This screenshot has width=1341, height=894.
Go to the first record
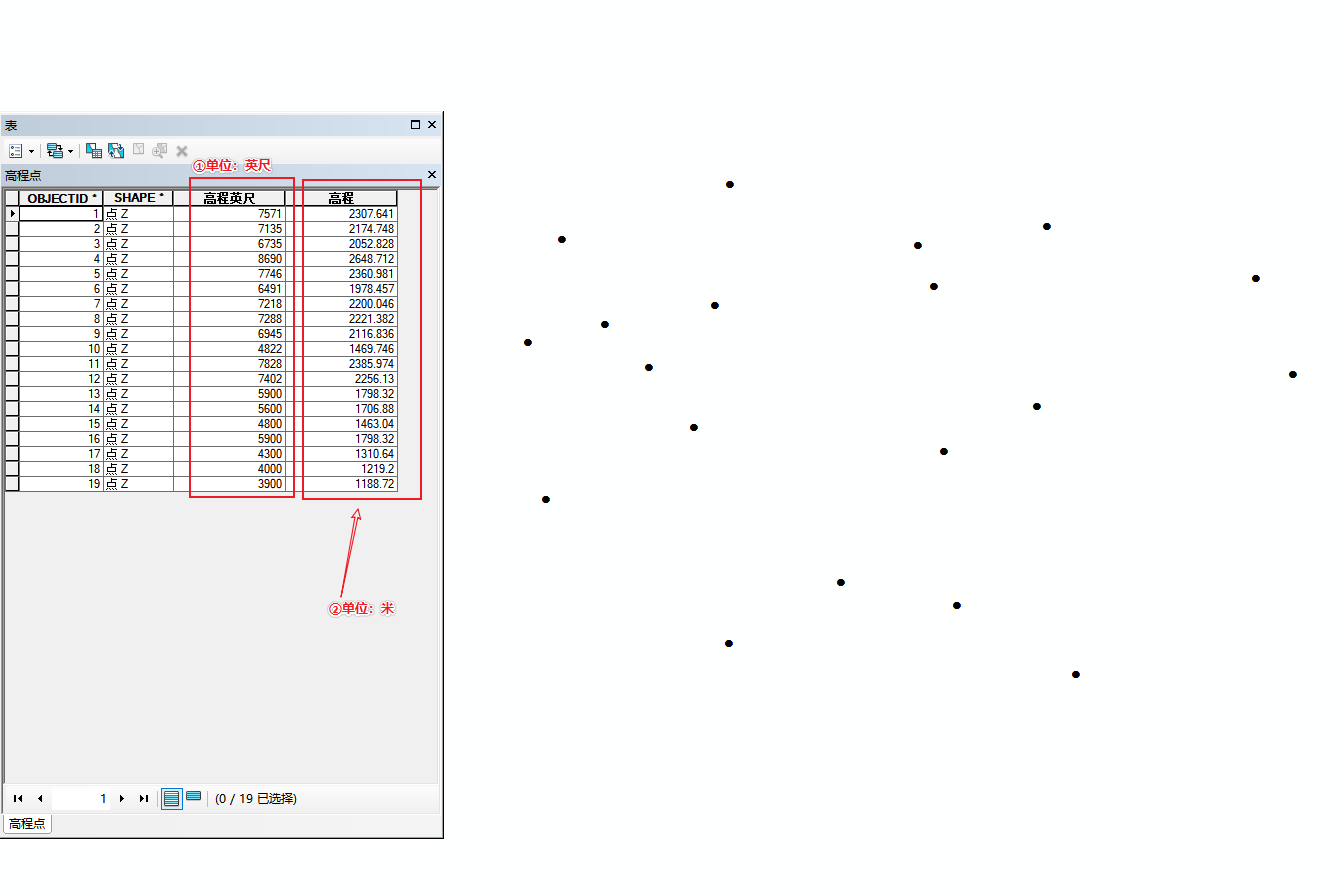coord(18,798)
